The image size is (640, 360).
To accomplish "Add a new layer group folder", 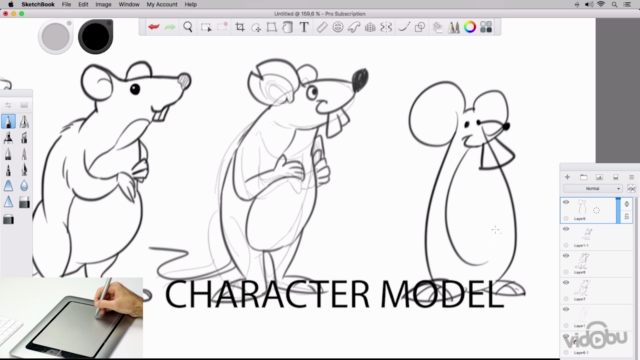I will [583, 177].
